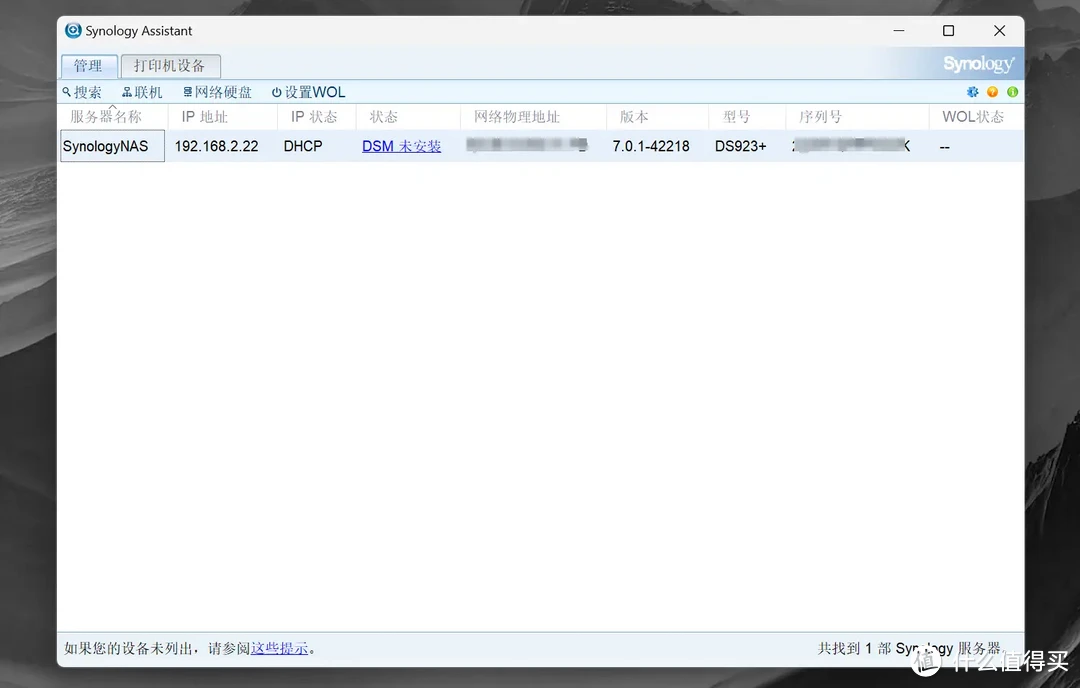Open the DSM 未安装 status link

401,146
